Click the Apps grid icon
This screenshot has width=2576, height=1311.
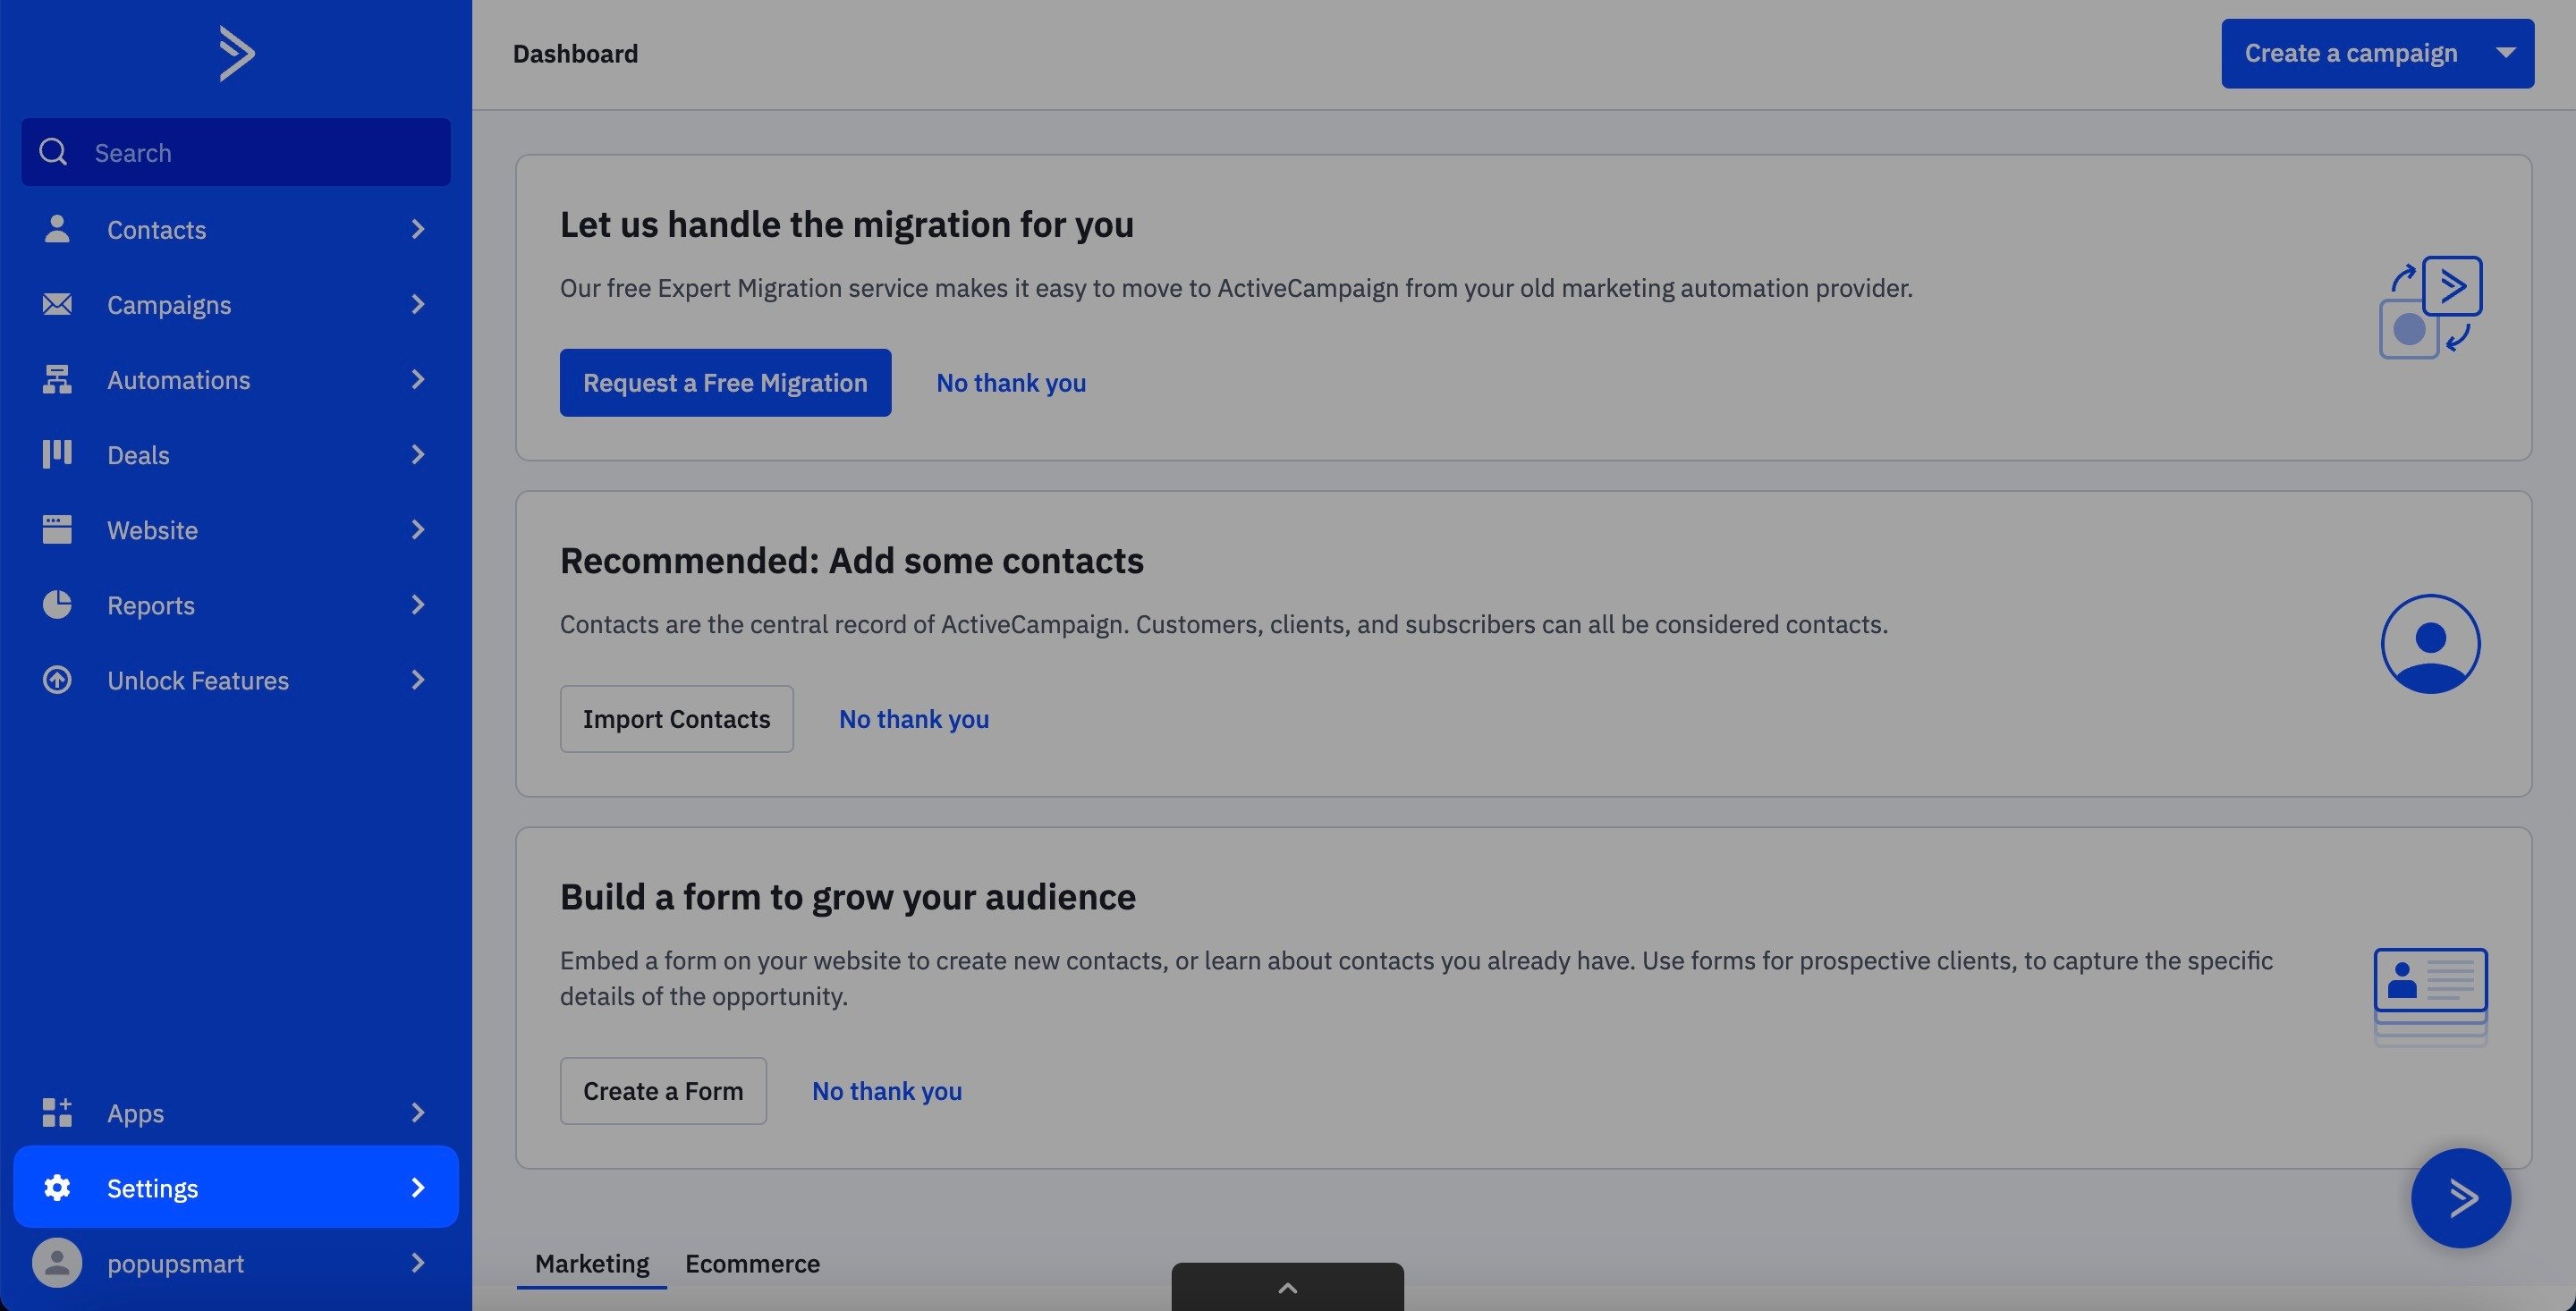[x=57, y=1112]
